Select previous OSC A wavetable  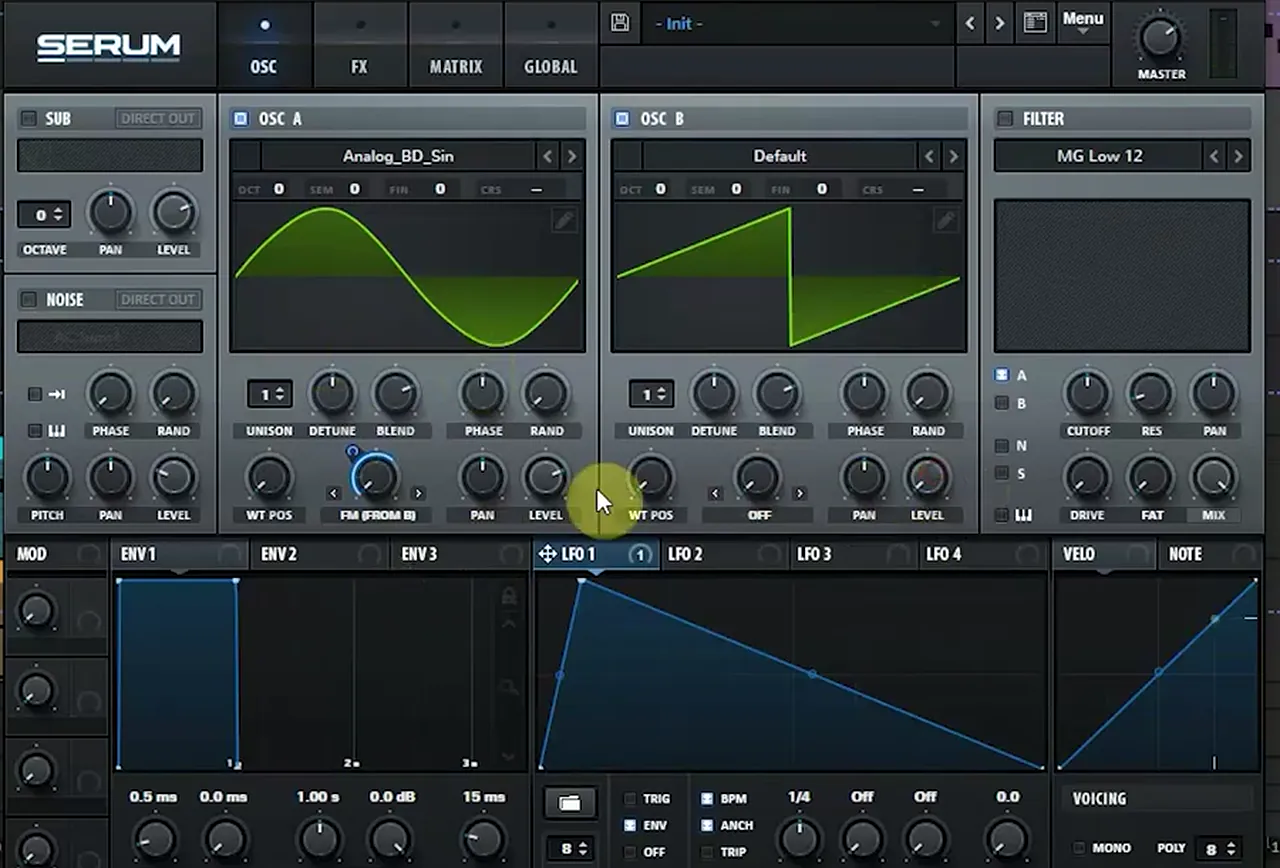[547, 156]
